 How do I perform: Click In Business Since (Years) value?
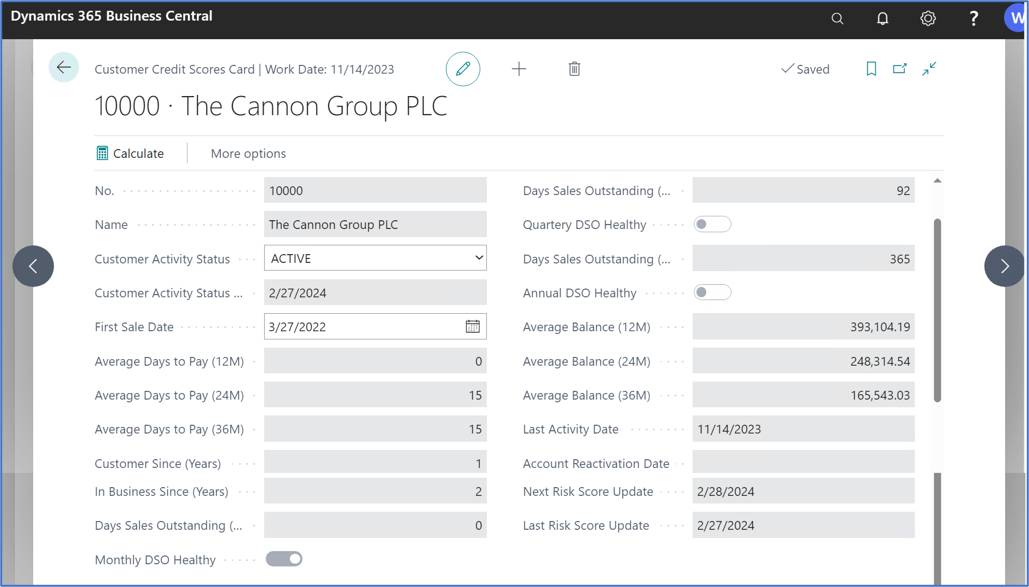click(375, 491)
